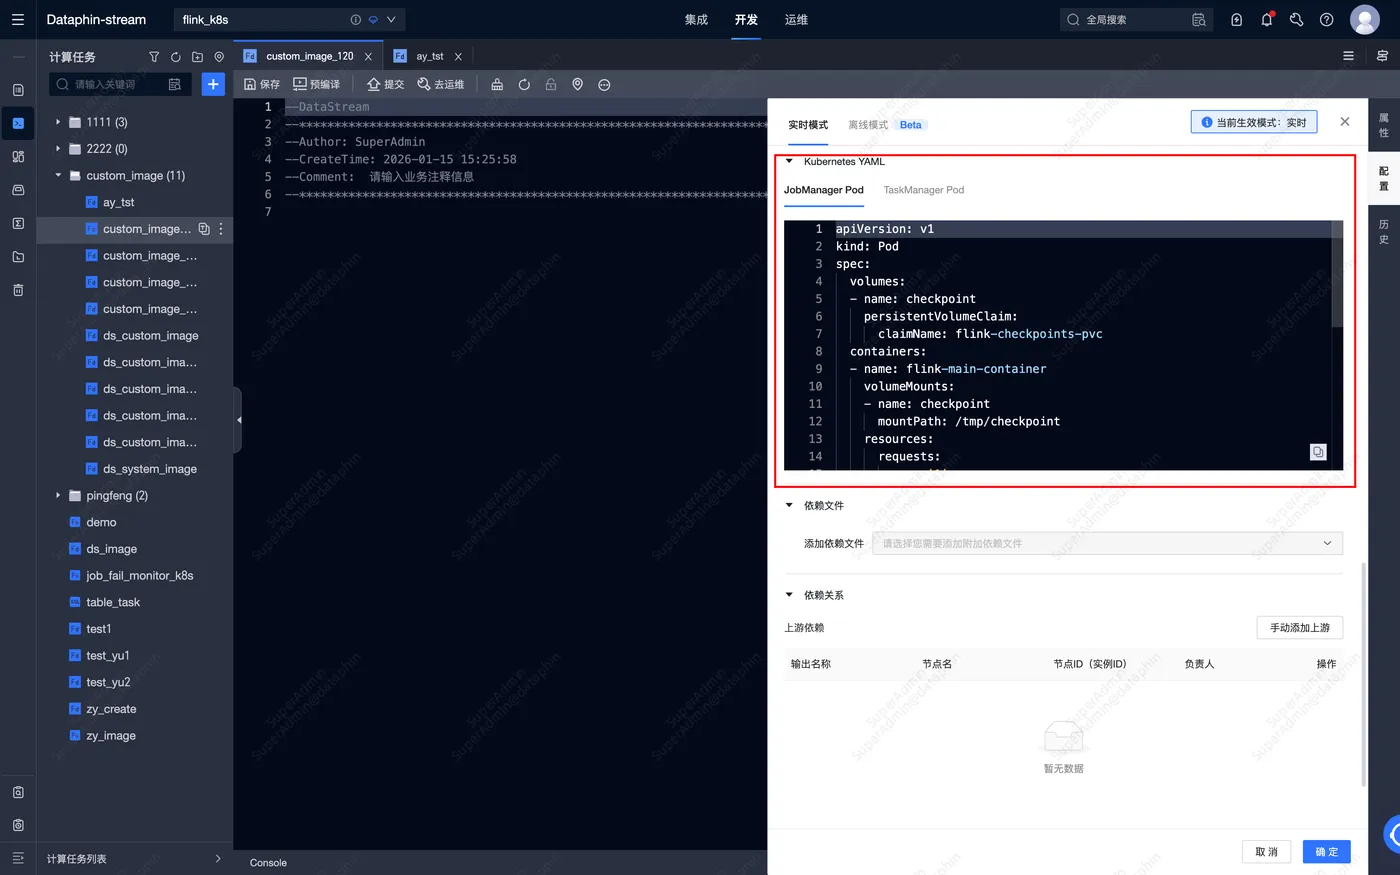Click the 全局搜索 search field
This screenshot has width=1400, height=875.
pos(1135,20)
